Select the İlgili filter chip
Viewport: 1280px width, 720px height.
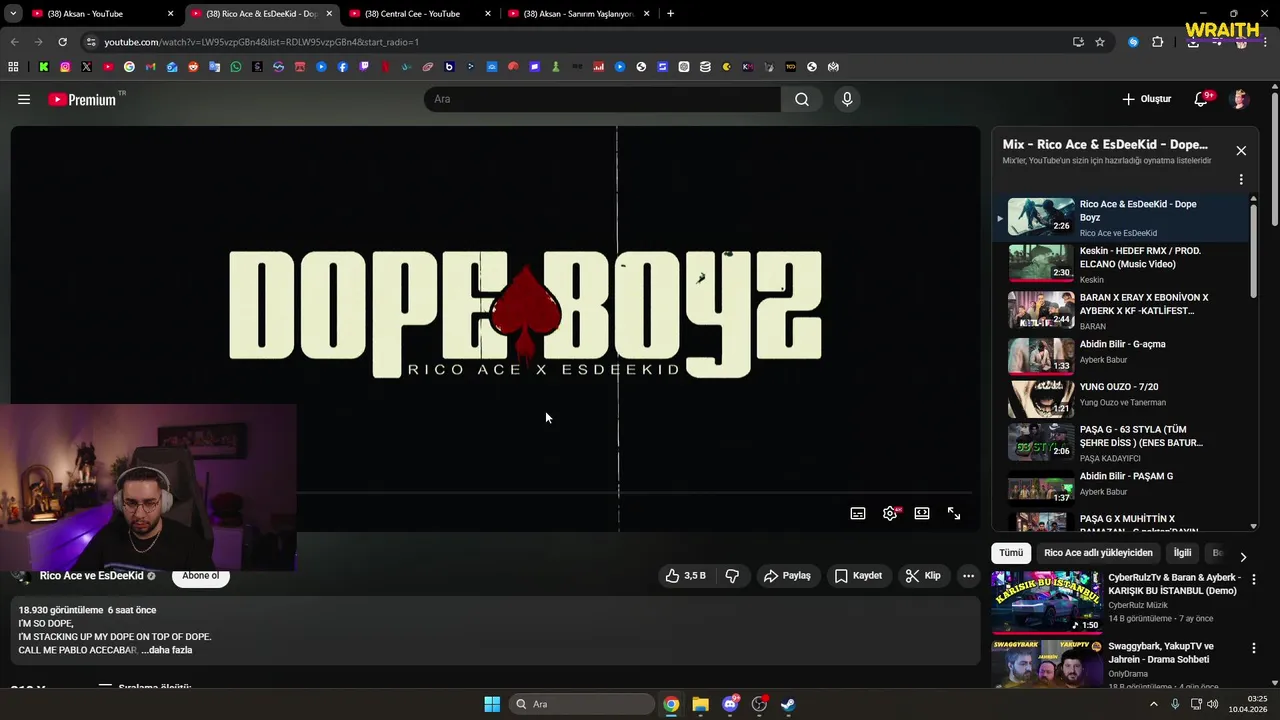[1182, 553]
